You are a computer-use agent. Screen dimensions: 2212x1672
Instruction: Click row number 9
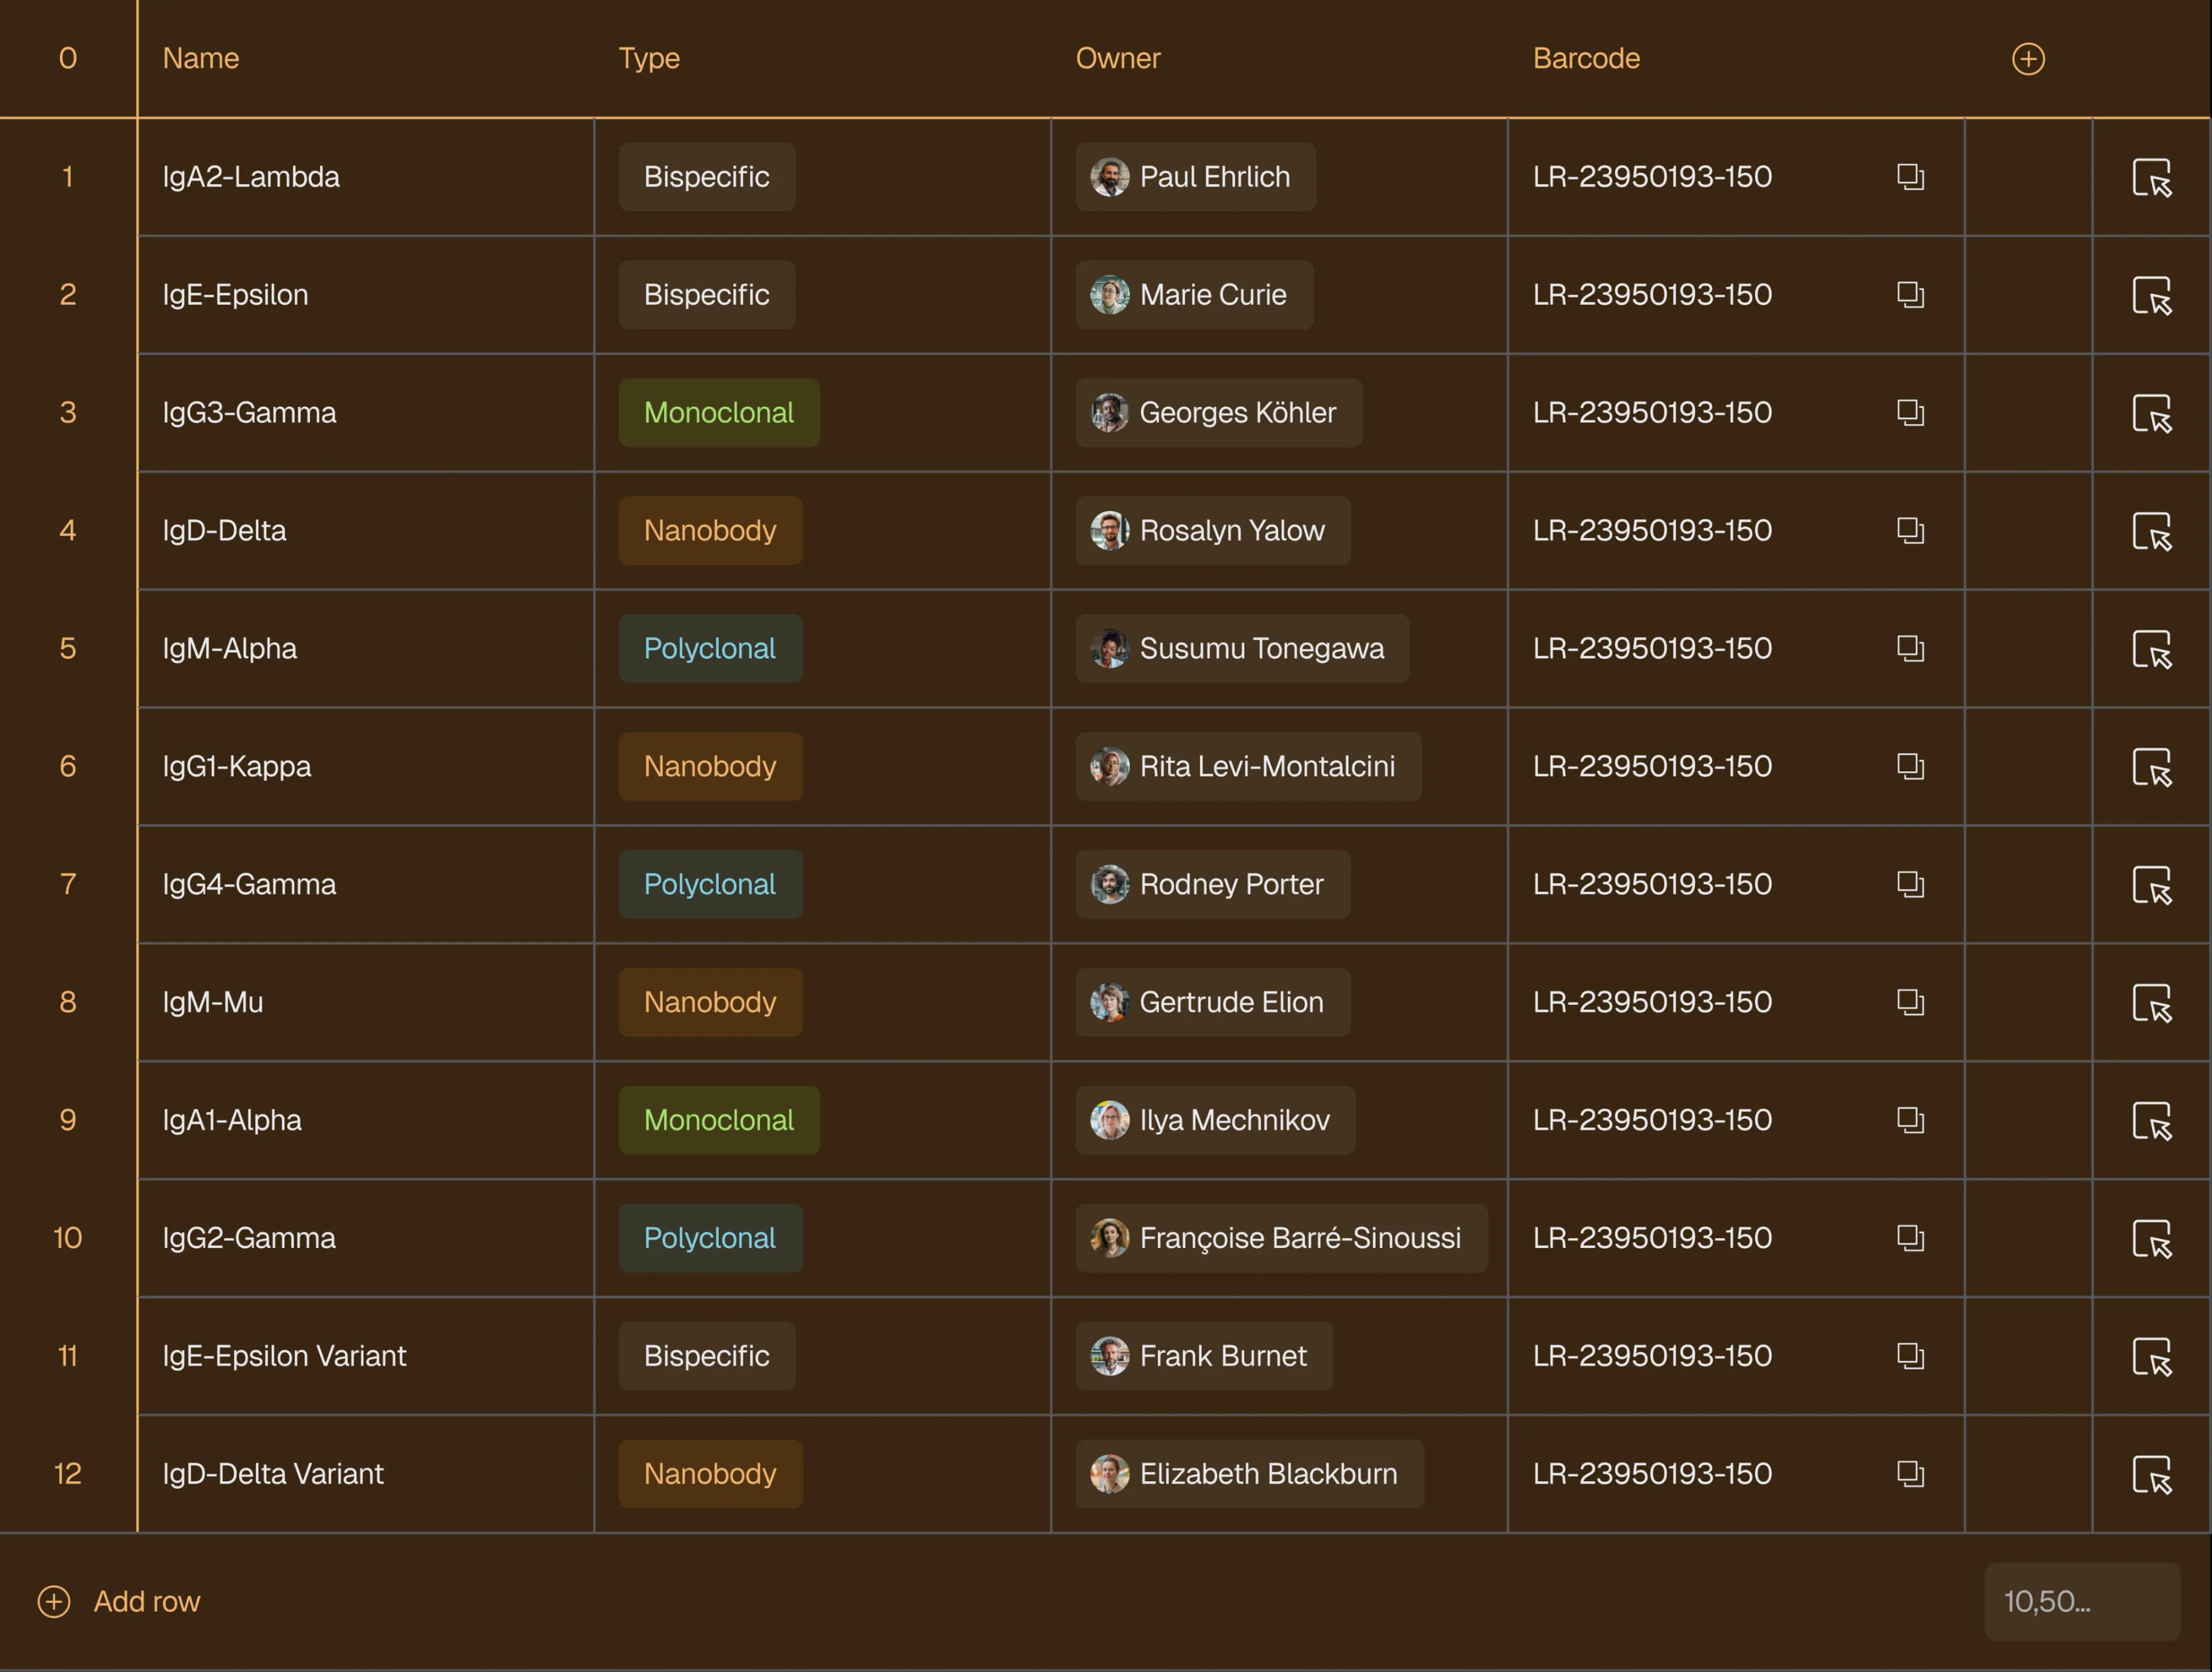[x=67, y=1120]
